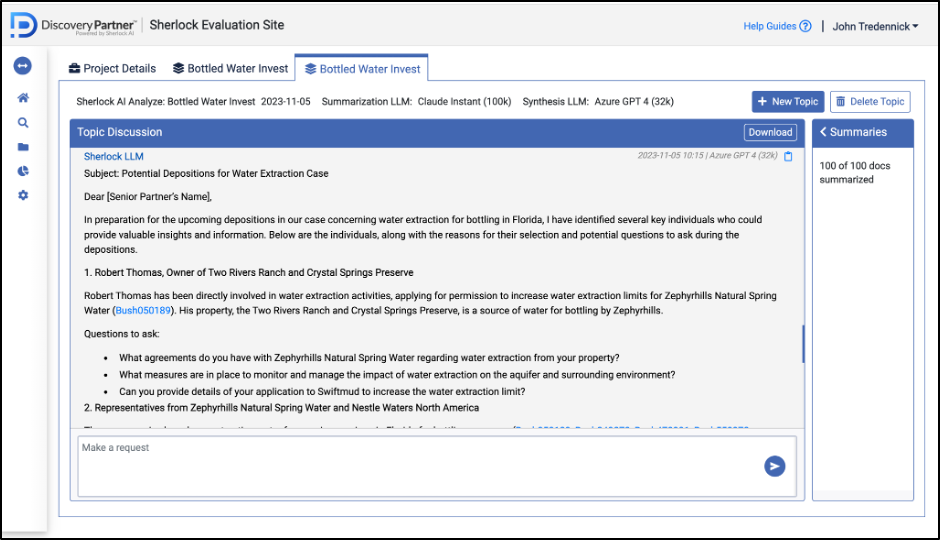Open the pie chart analytics icon
This screenshot has height=540, width=940.
coord(23,171)
